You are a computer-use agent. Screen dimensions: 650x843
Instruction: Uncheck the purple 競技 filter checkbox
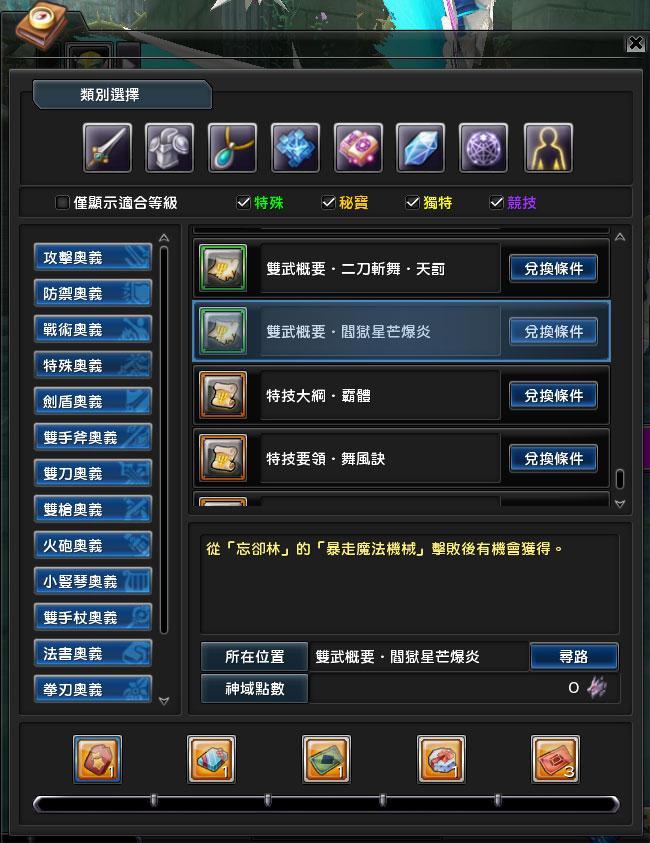(496, 203)
